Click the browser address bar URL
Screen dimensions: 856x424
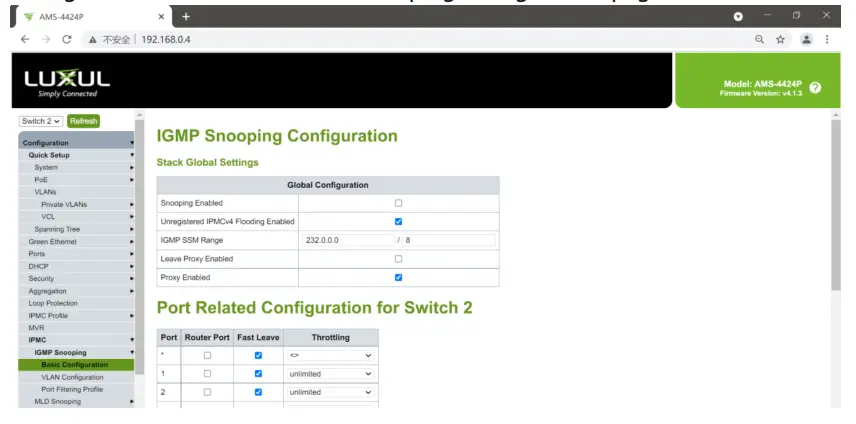tap(166, 39)
